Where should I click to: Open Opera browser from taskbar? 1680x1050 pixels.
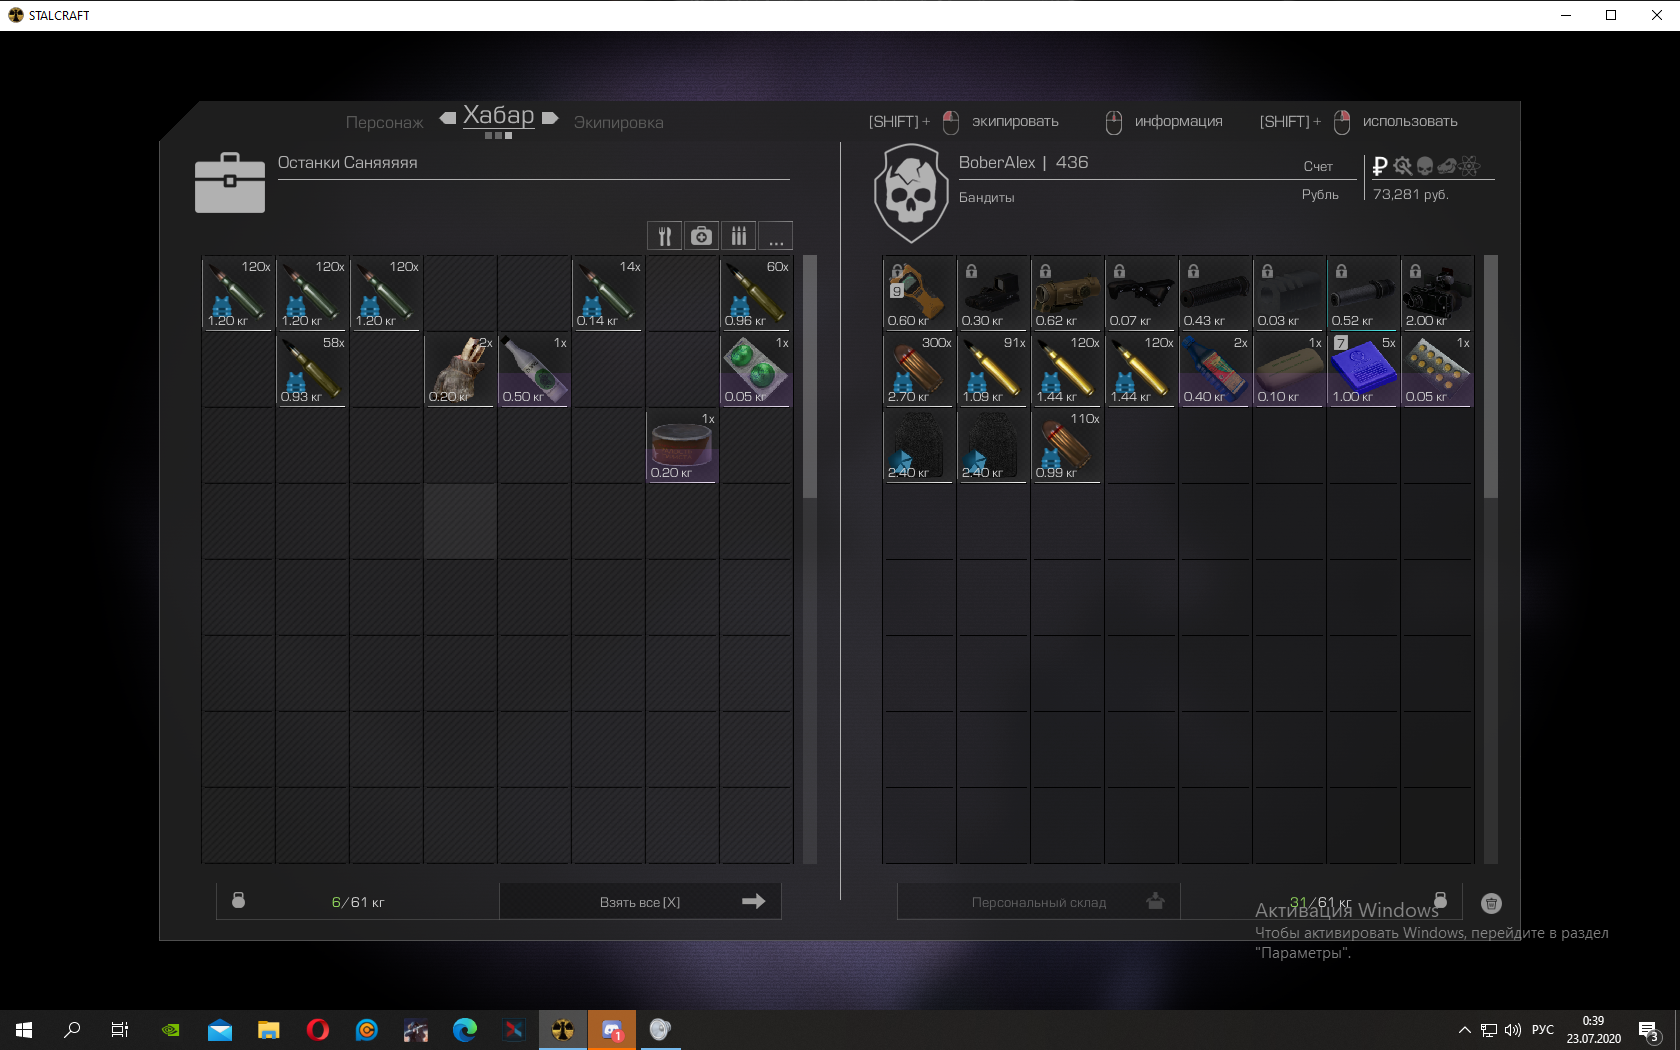[x=318, y=1029]
